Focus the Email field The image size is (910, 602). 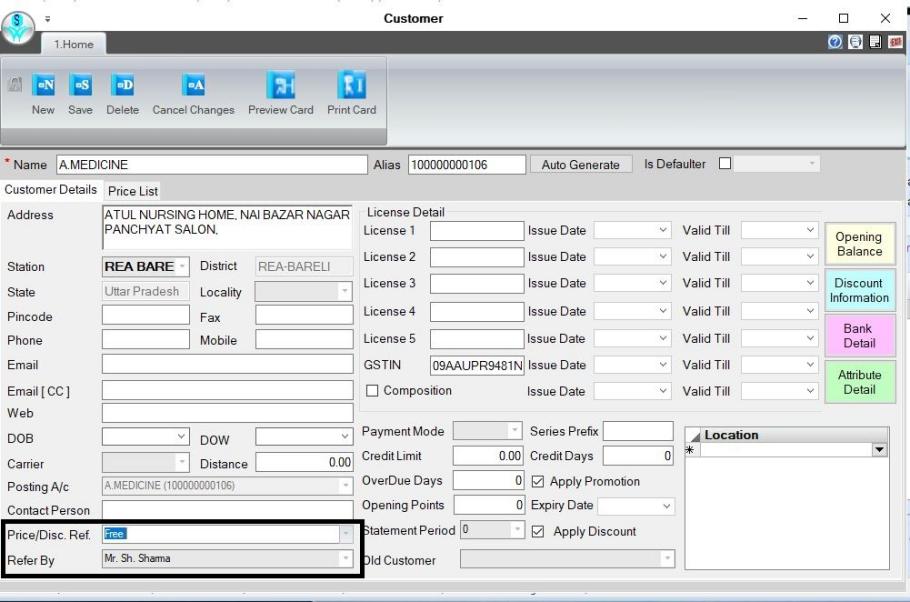click(x=228, y=365)
